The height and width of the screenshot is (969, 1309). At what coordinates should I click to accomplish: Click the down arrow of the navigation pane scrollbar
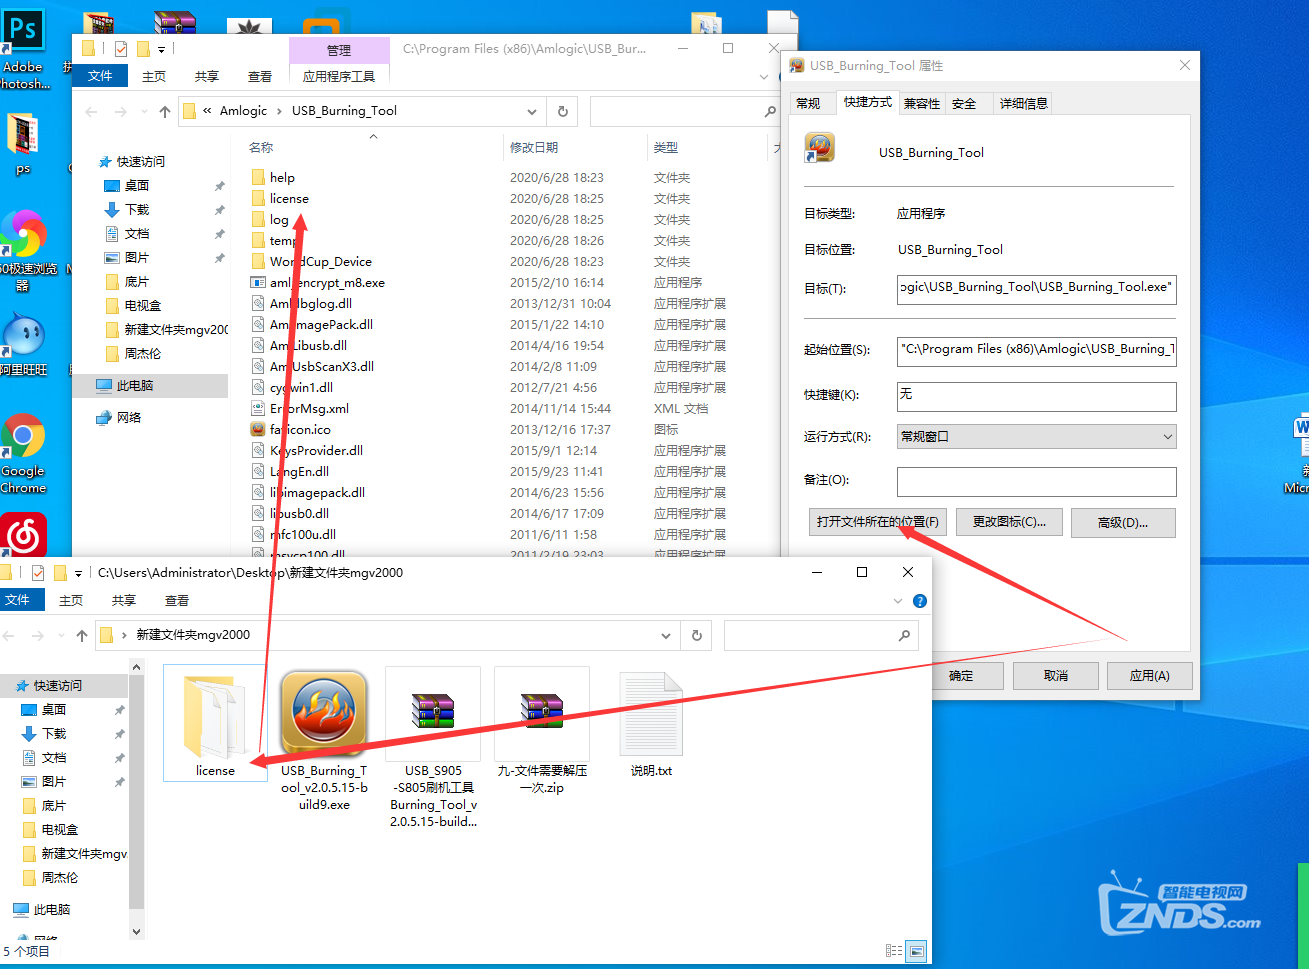point(137,932)
